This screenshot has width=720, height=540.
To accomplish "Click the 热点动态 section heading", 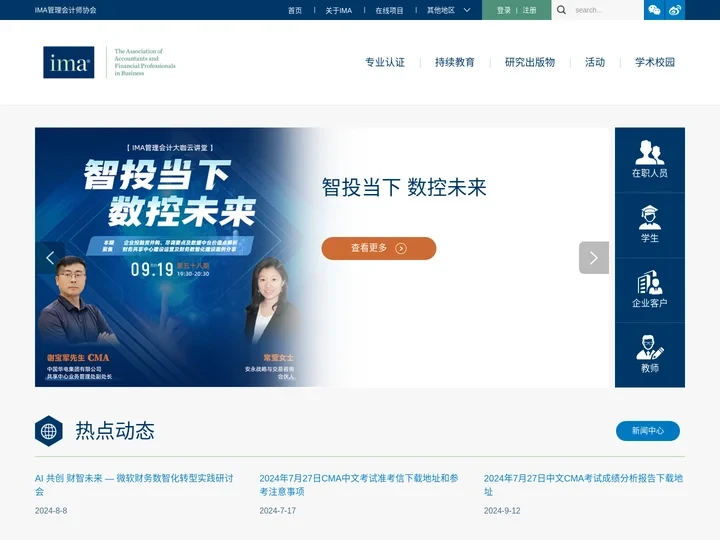I will (115, 431).
